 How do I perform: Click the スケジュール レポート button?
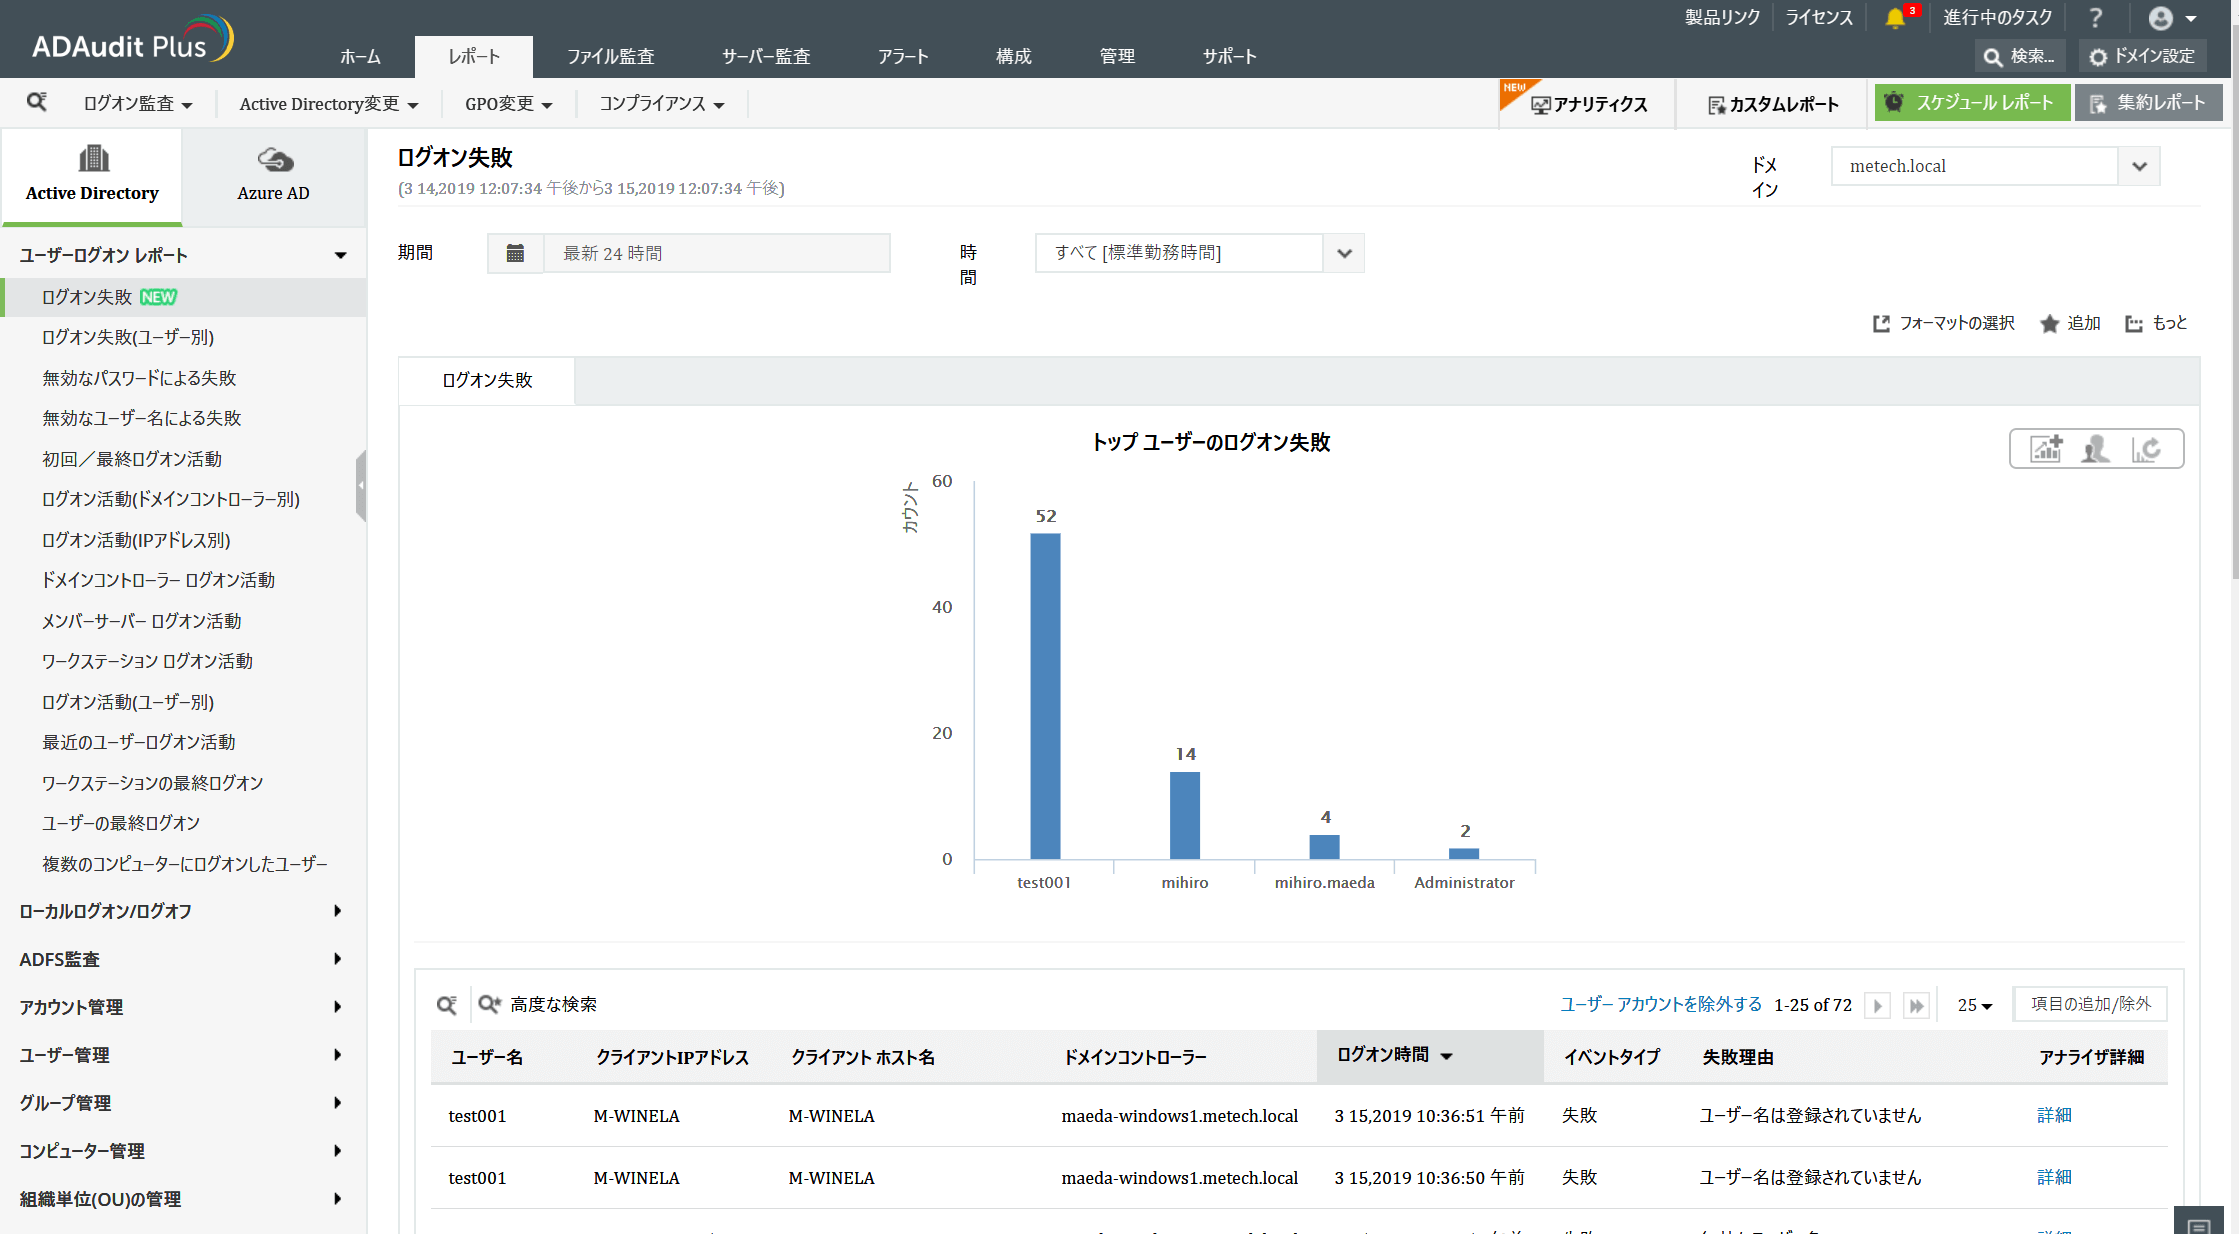(1971, 103)
